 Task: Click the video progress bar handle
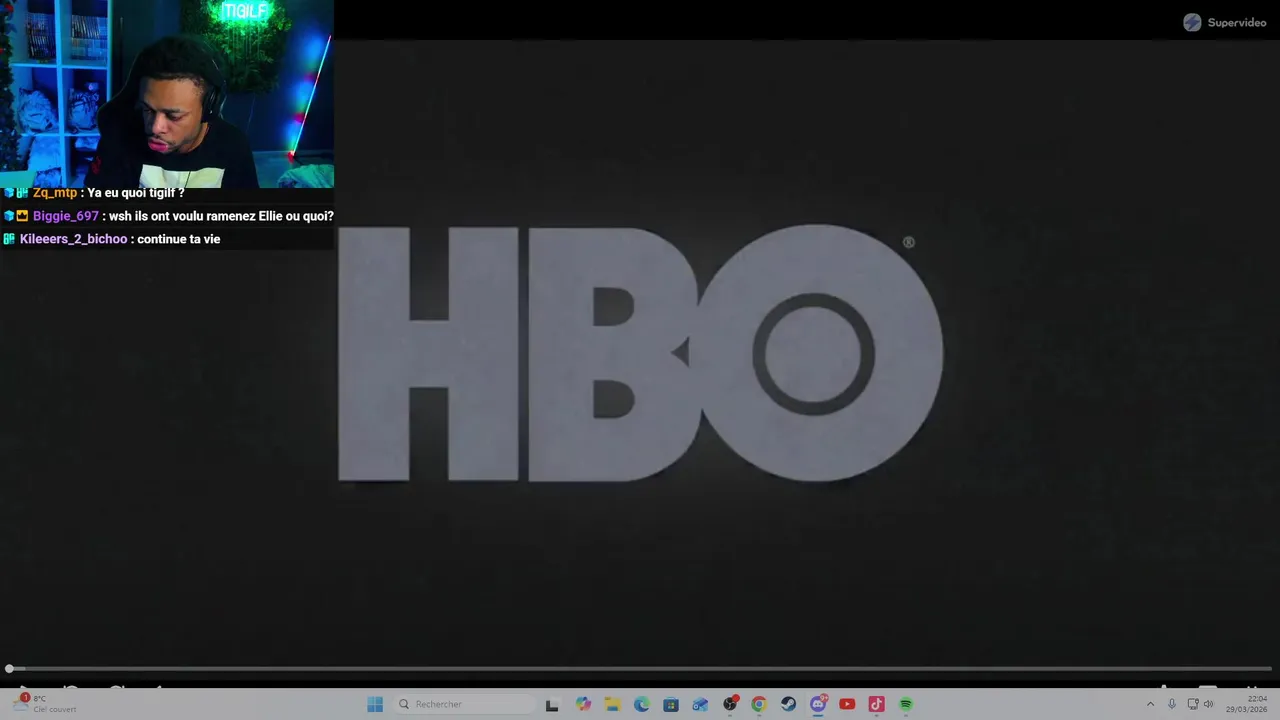pyautogui.click(x=9, y=669)
